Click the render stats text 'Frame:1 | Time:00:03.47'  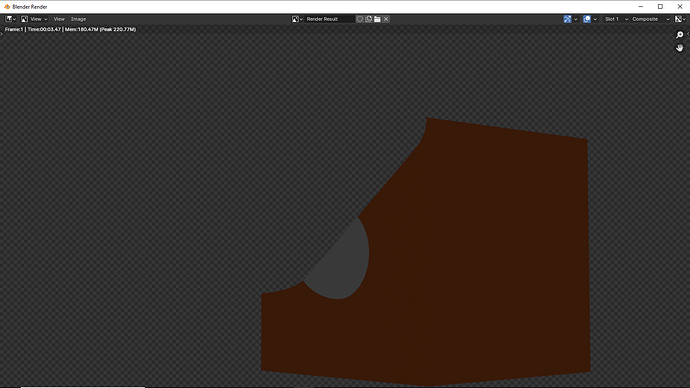point(33,29)
